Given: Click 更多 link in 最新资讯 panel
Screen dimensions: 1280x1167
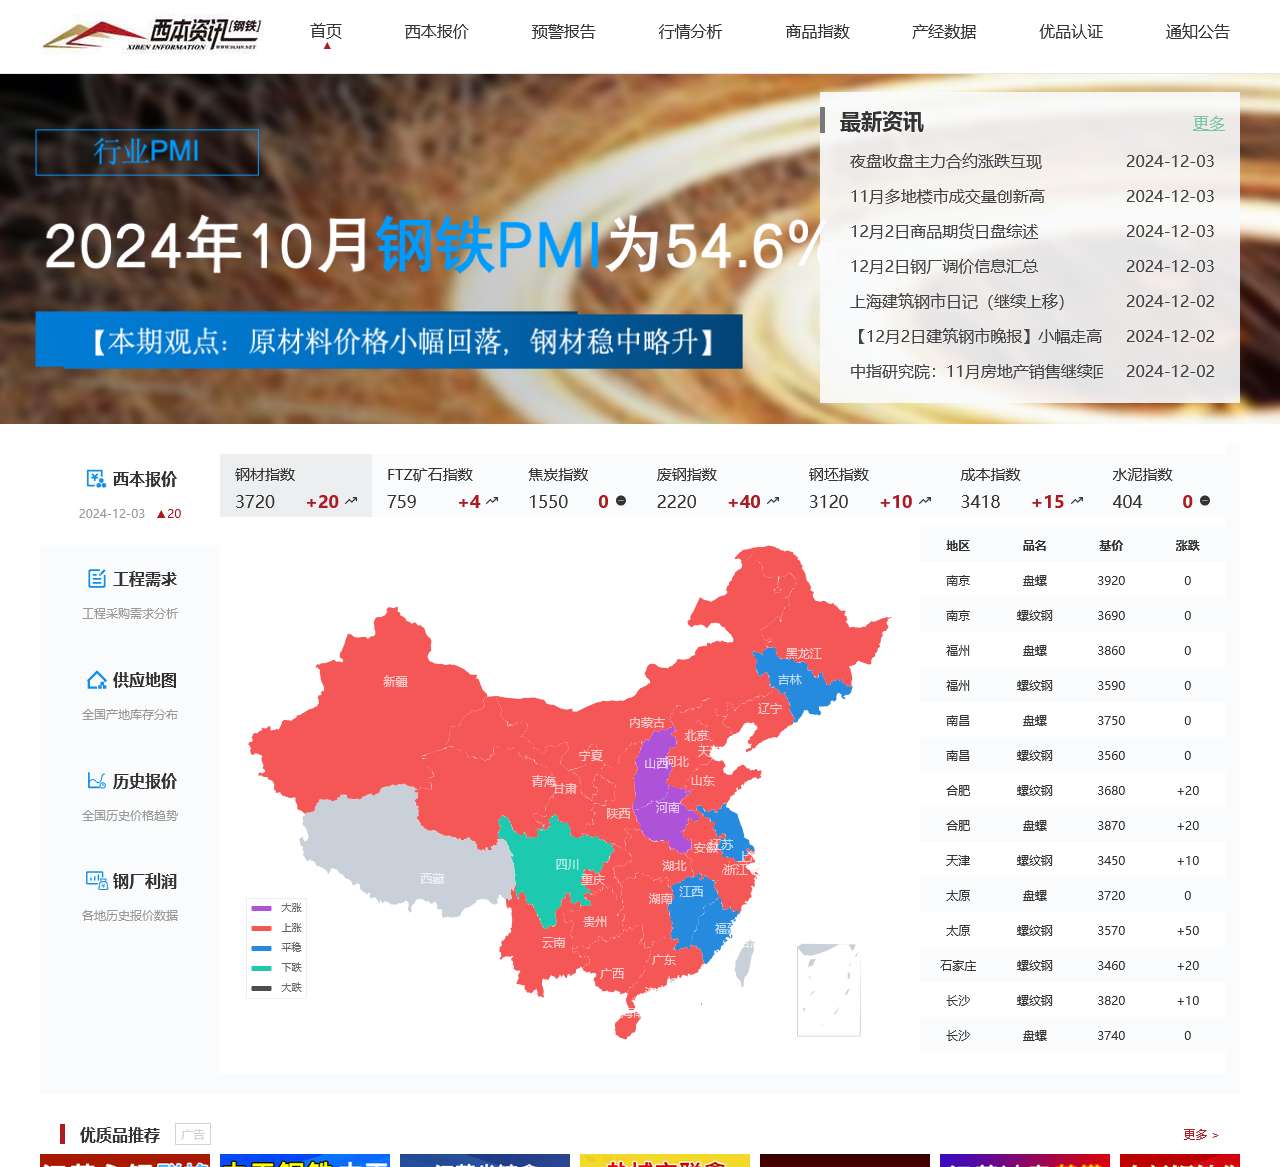Looking at the screenshot, I should (1209, 123).
